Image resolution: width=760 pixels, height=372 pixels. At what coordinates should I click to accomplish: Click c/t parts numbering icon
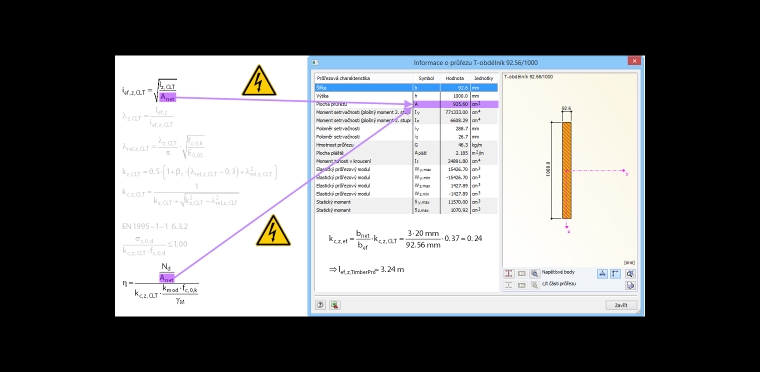(x=522, y=285)
